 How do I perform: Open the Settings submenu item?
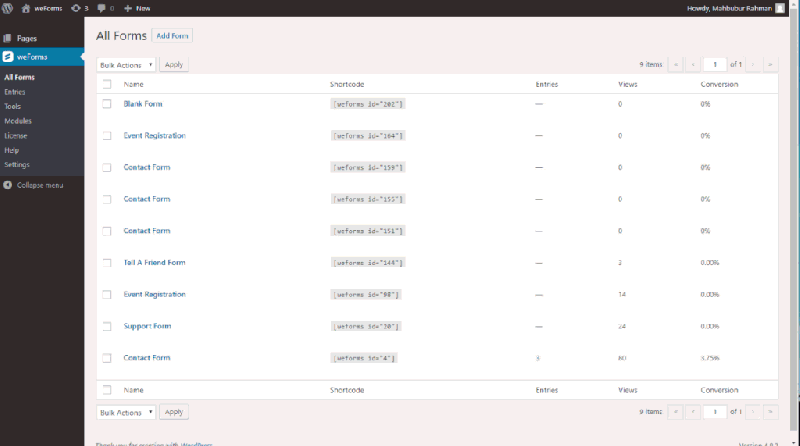point(17,164)
